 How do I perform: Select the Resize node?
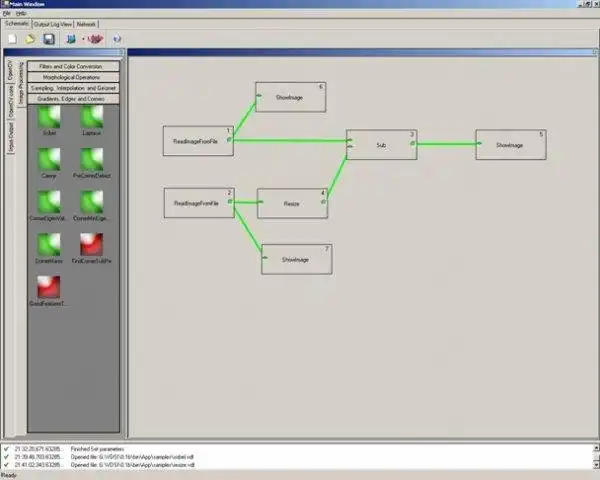tap(292, 204)
